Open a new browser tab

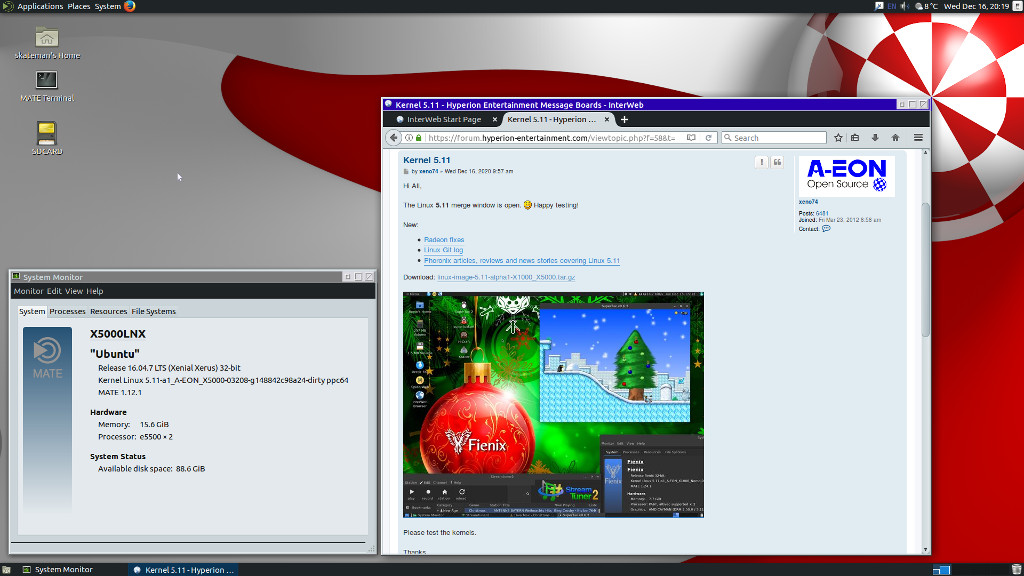624,120
